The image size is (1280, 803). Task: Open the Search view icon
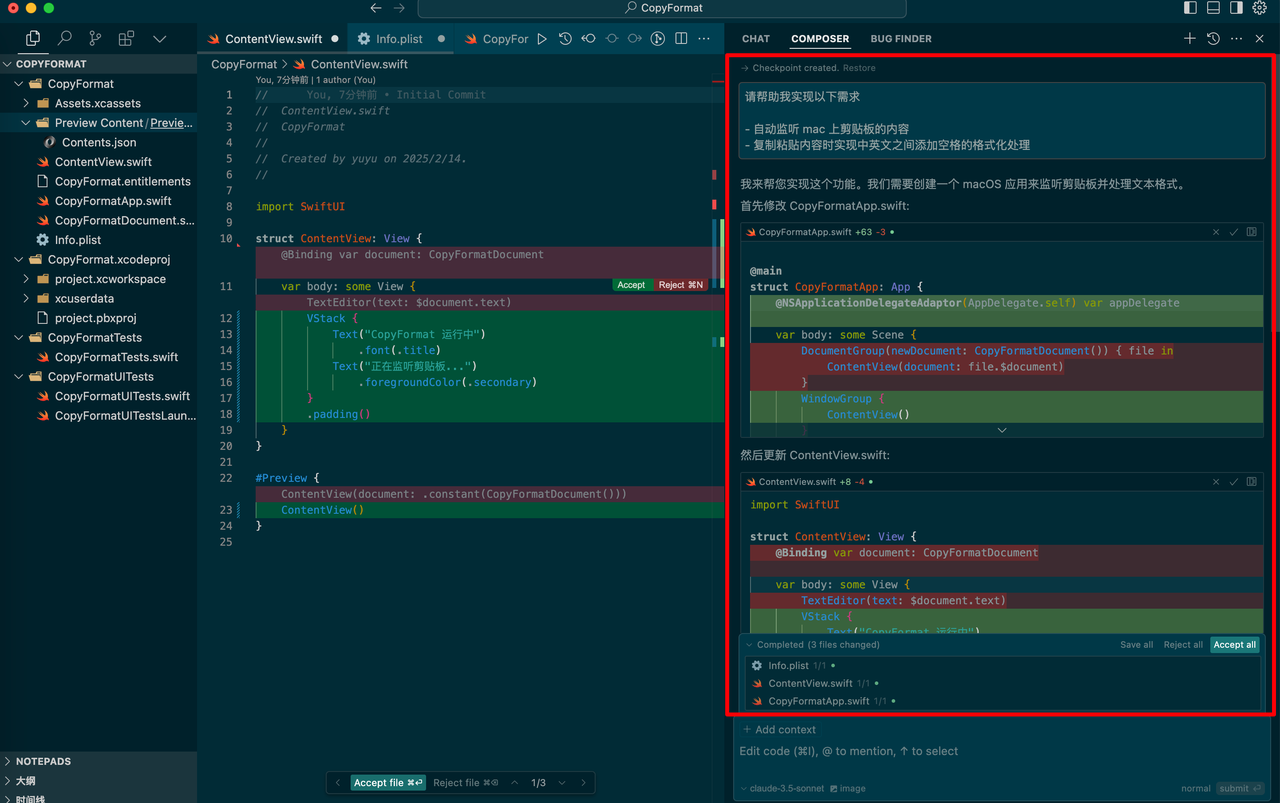point(64,38)
